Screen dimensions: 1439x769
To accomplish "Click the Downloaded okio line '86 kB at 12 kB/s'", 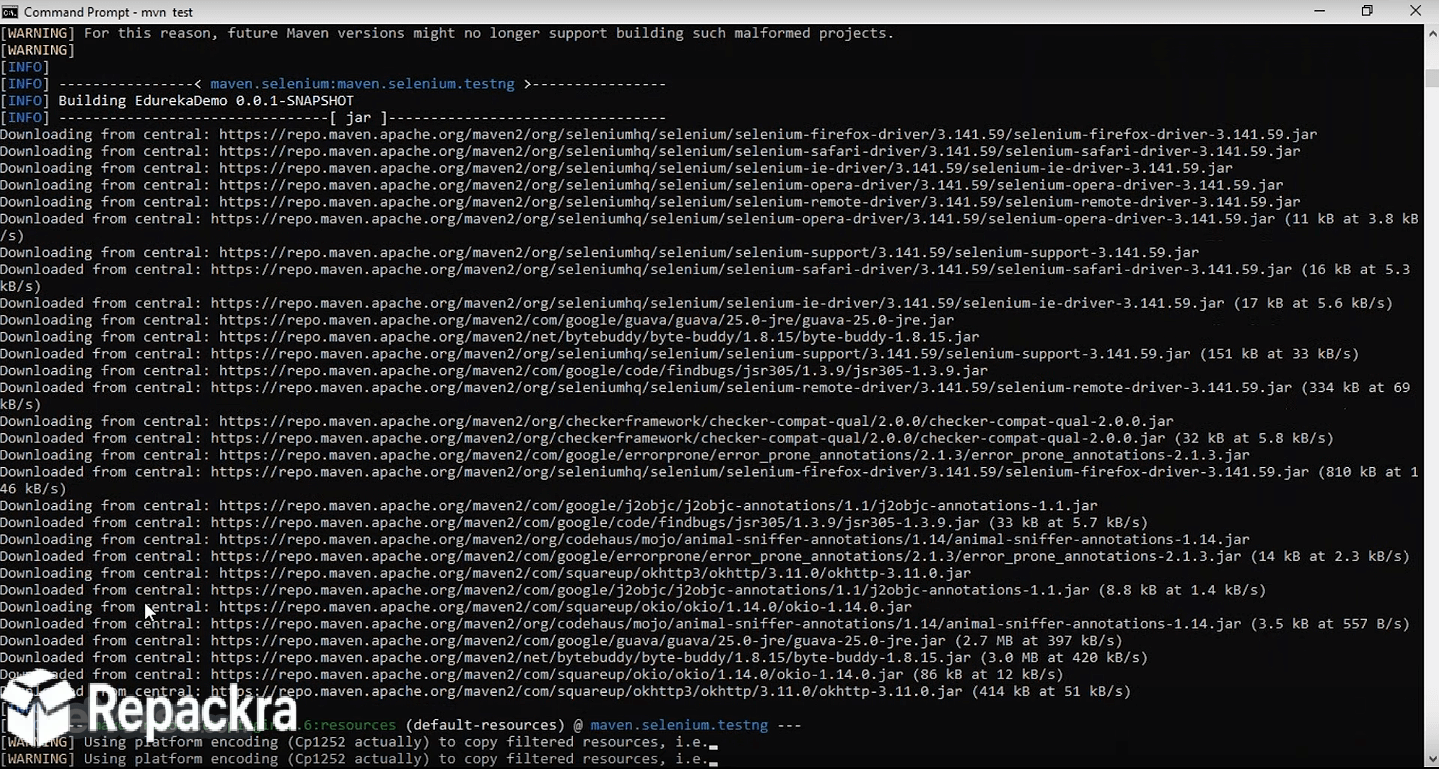I will point(532,674).
